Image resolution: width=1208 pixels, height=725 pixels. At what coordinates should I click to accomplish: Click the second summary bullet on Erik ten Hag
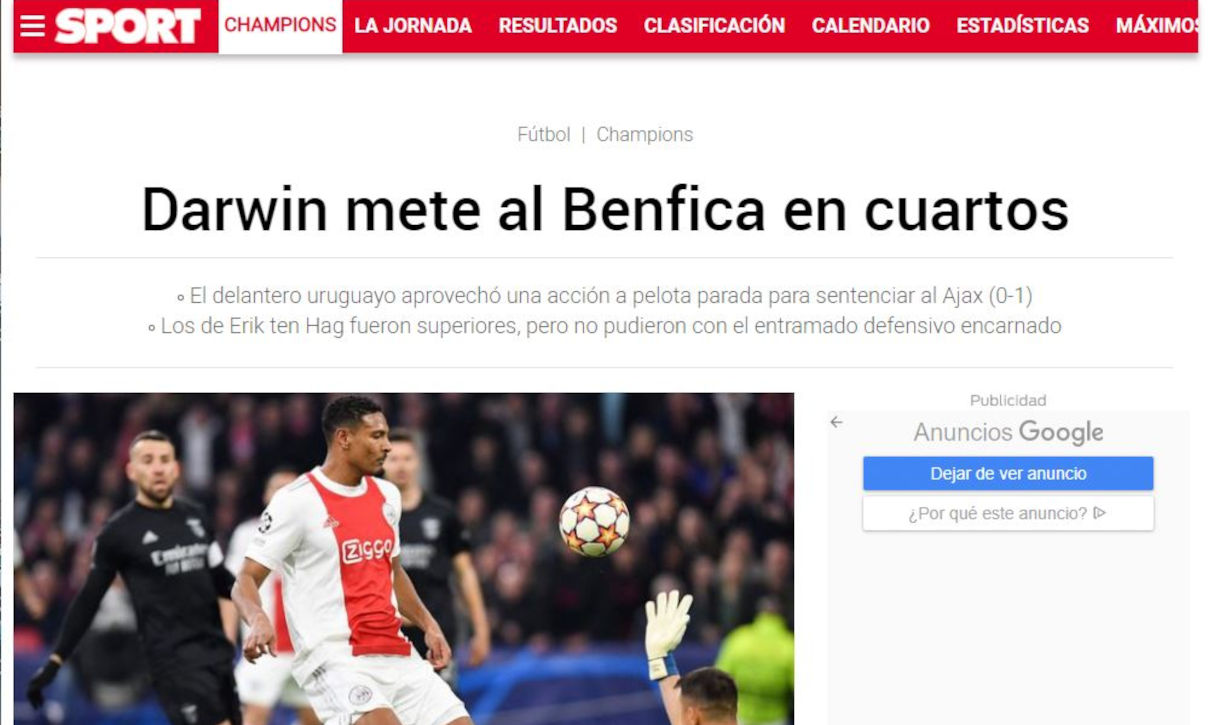click(x=604, y=326)
